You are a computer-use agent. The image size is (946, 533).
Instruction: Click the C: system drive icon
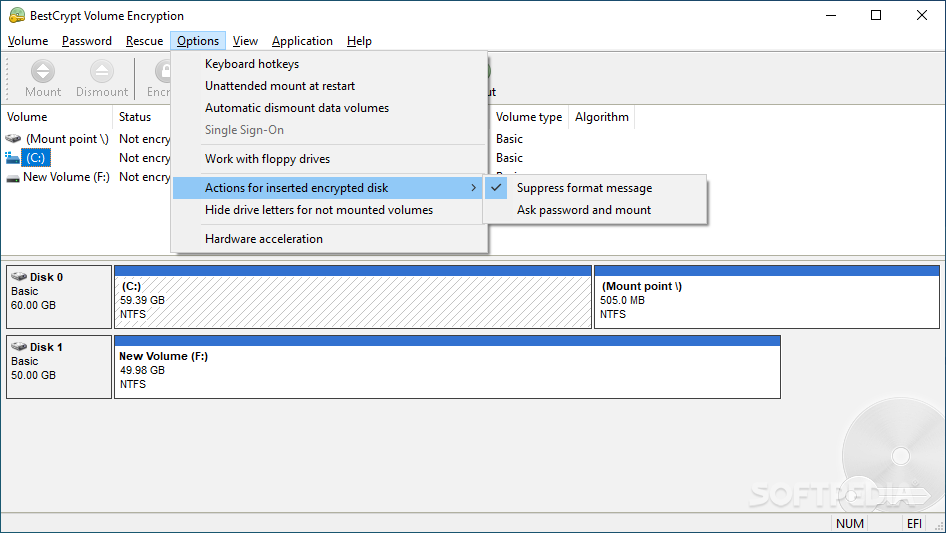point(13,158)
